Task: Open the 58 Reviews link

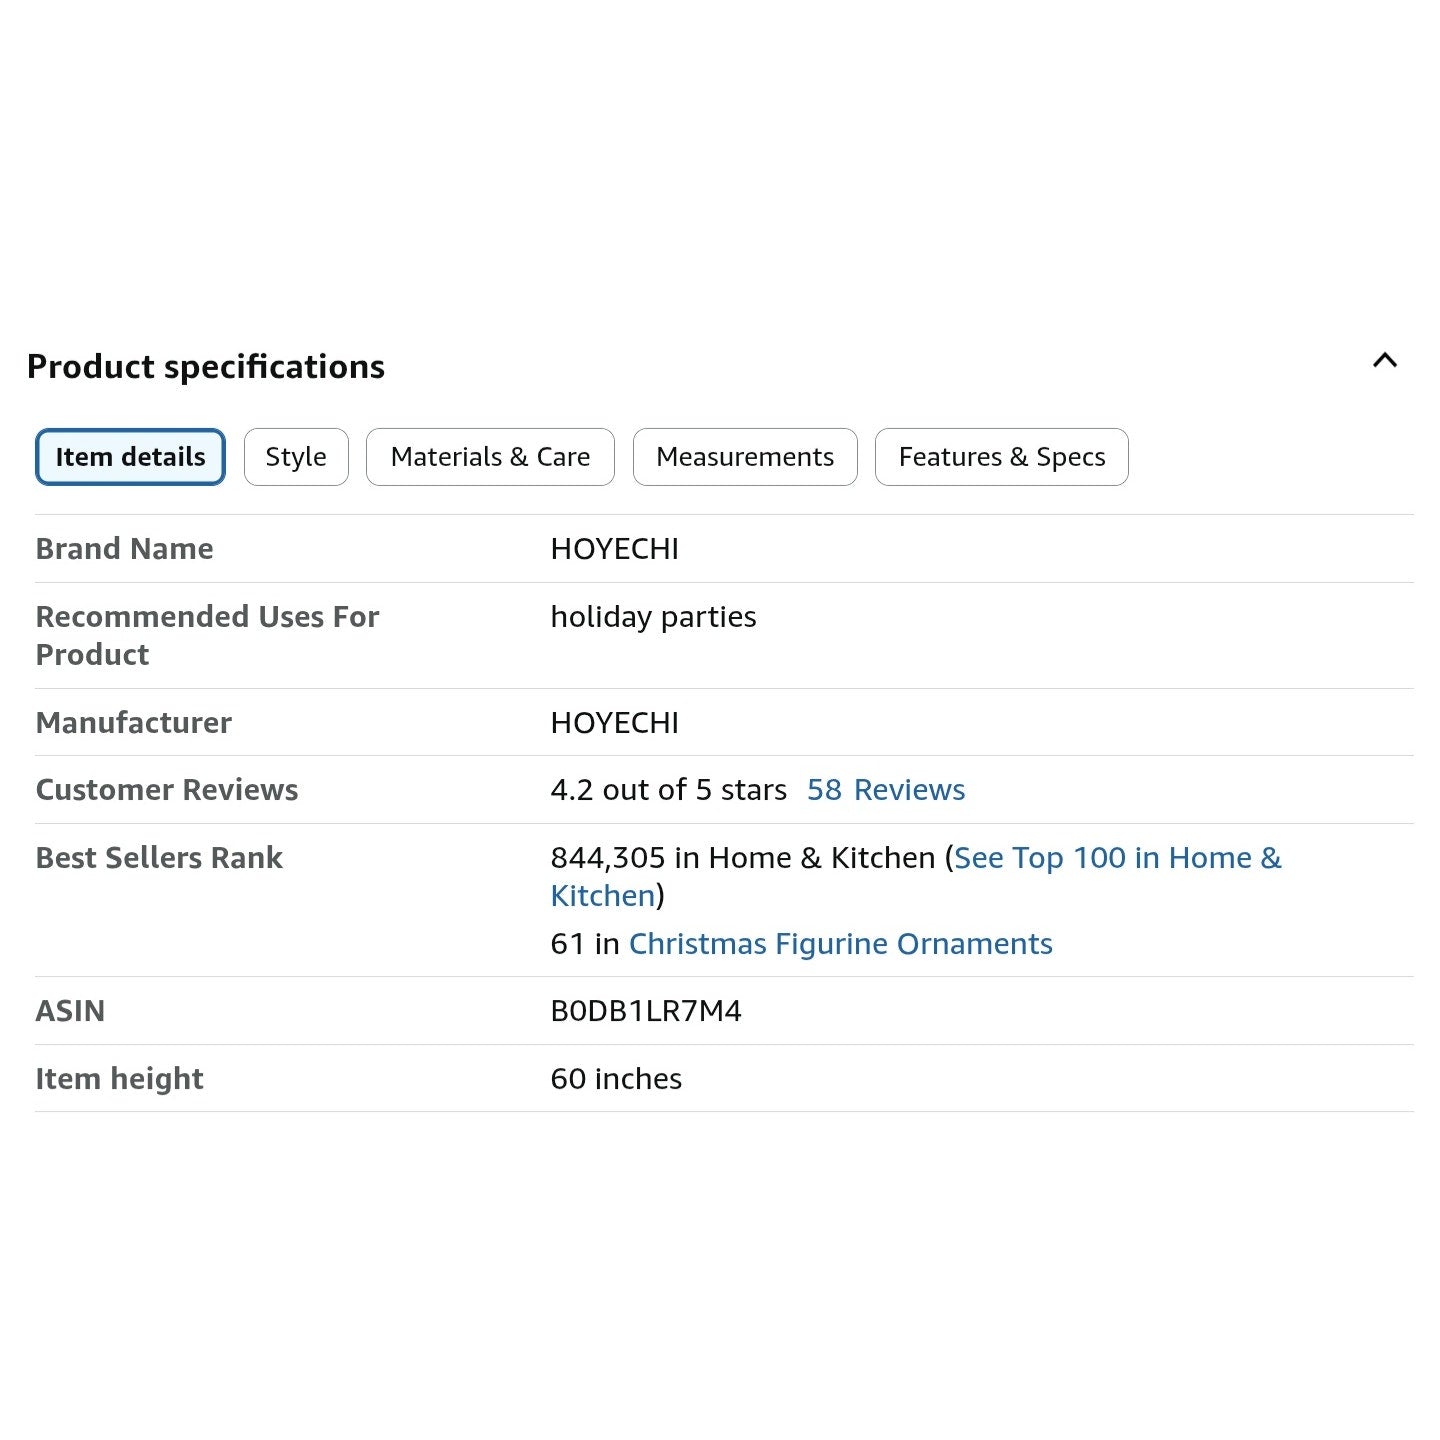Action: (x=885, y=790)
